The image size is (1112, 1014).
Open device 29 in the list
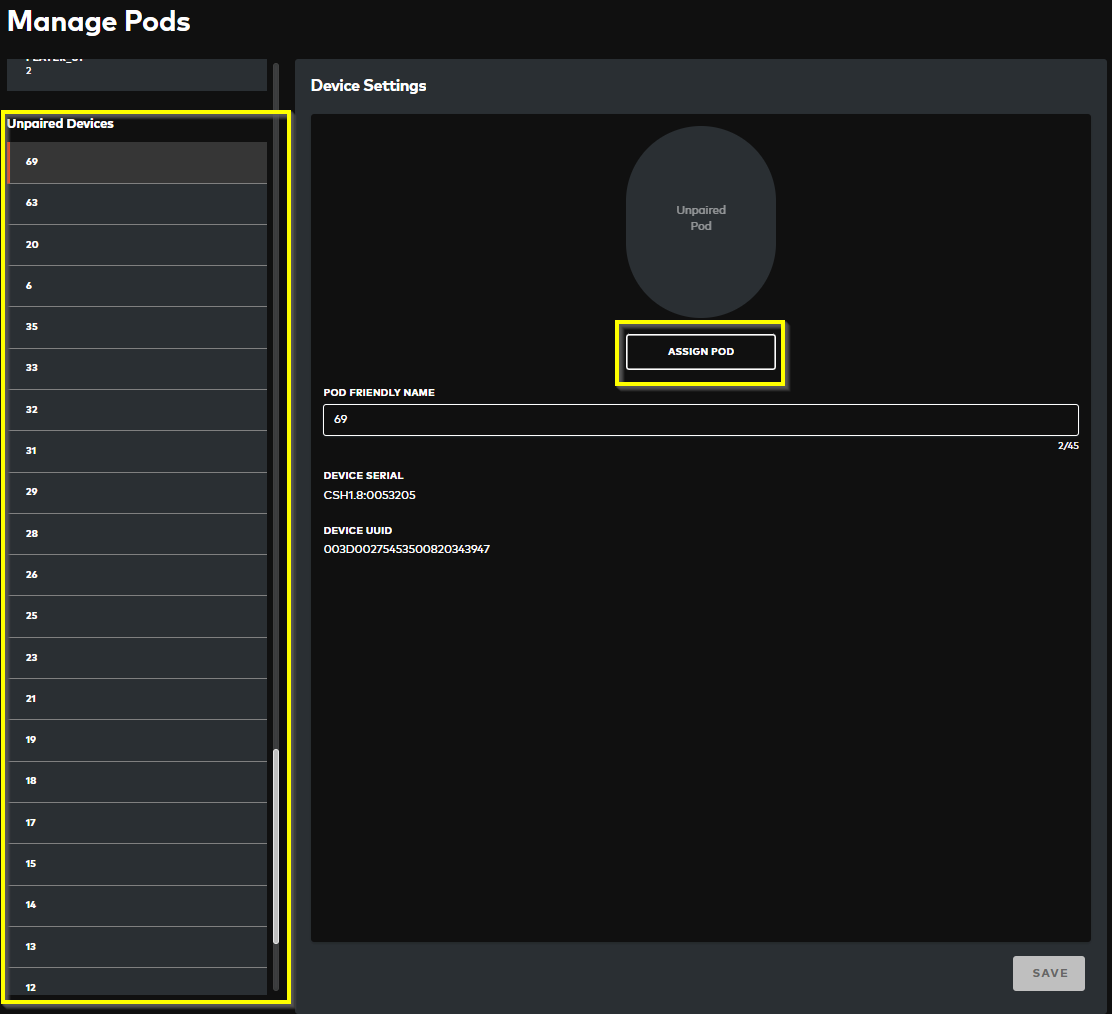click(x=137, y=492)
